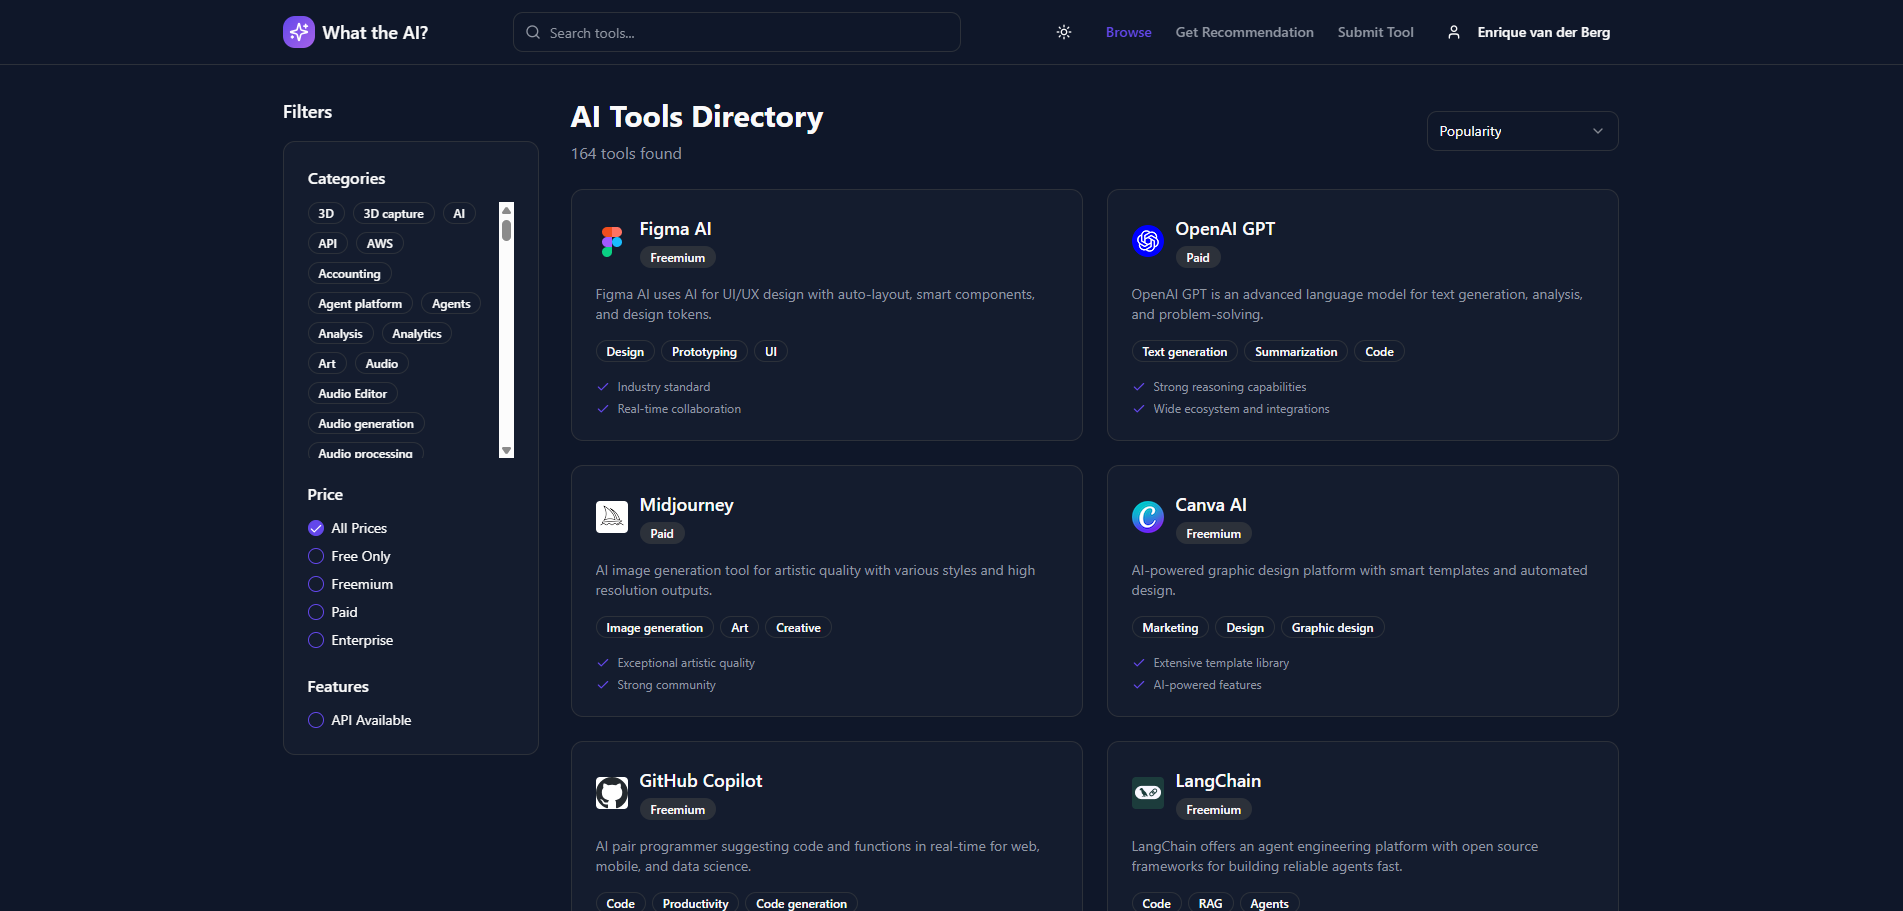
Task: Open the Submit Tool page
Action: tap(1375, 31)
